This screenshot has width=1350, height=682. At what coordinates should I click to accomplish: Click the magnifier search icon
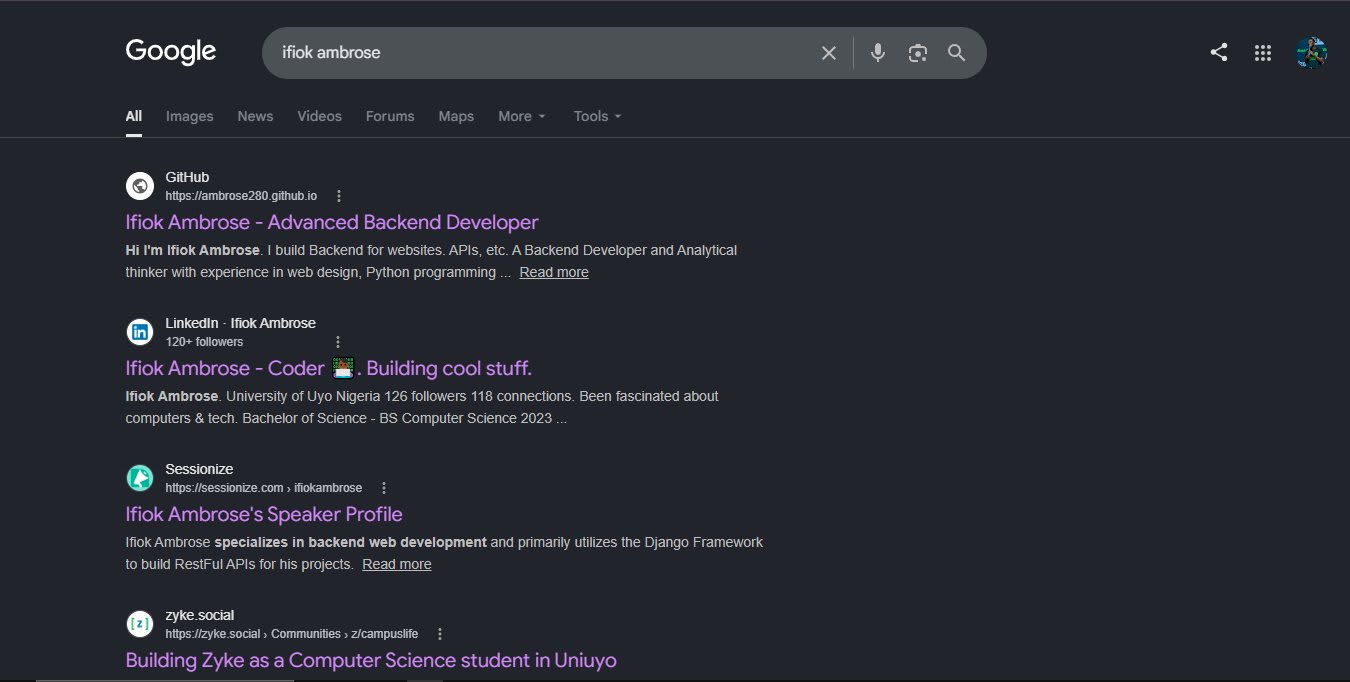[957, 53]
